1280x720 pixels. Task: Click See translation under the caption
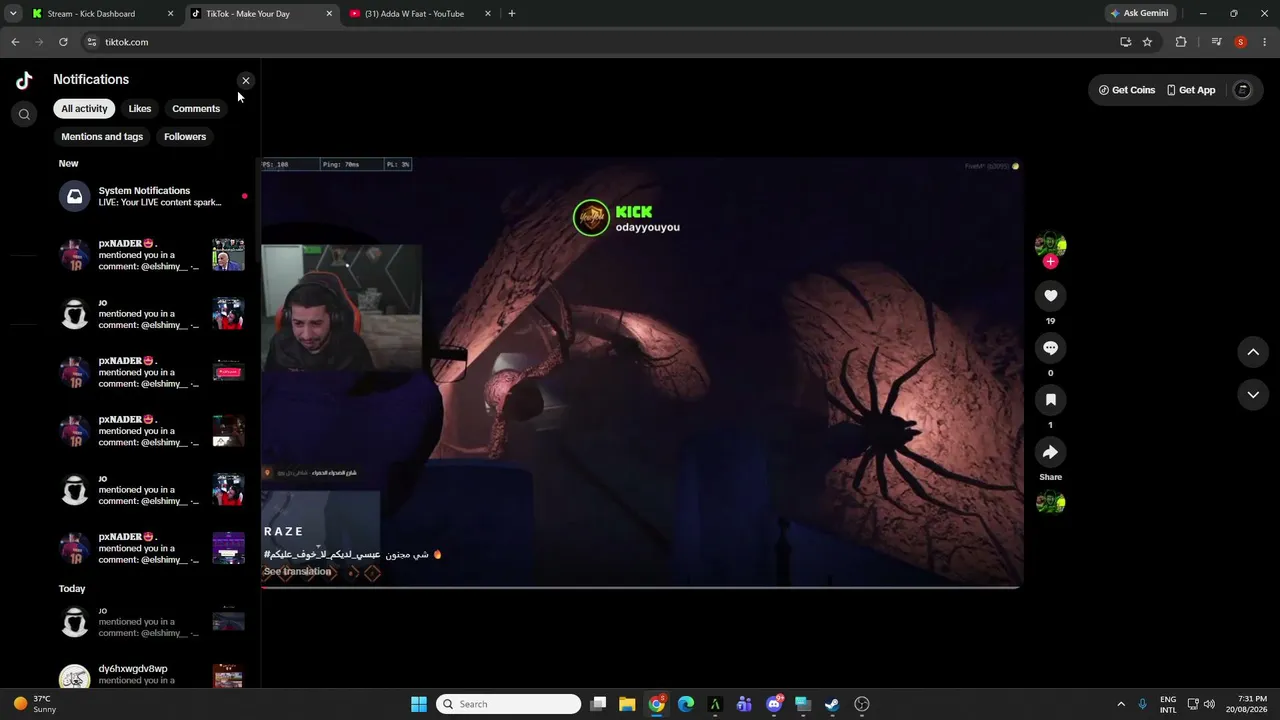(297, 572)
